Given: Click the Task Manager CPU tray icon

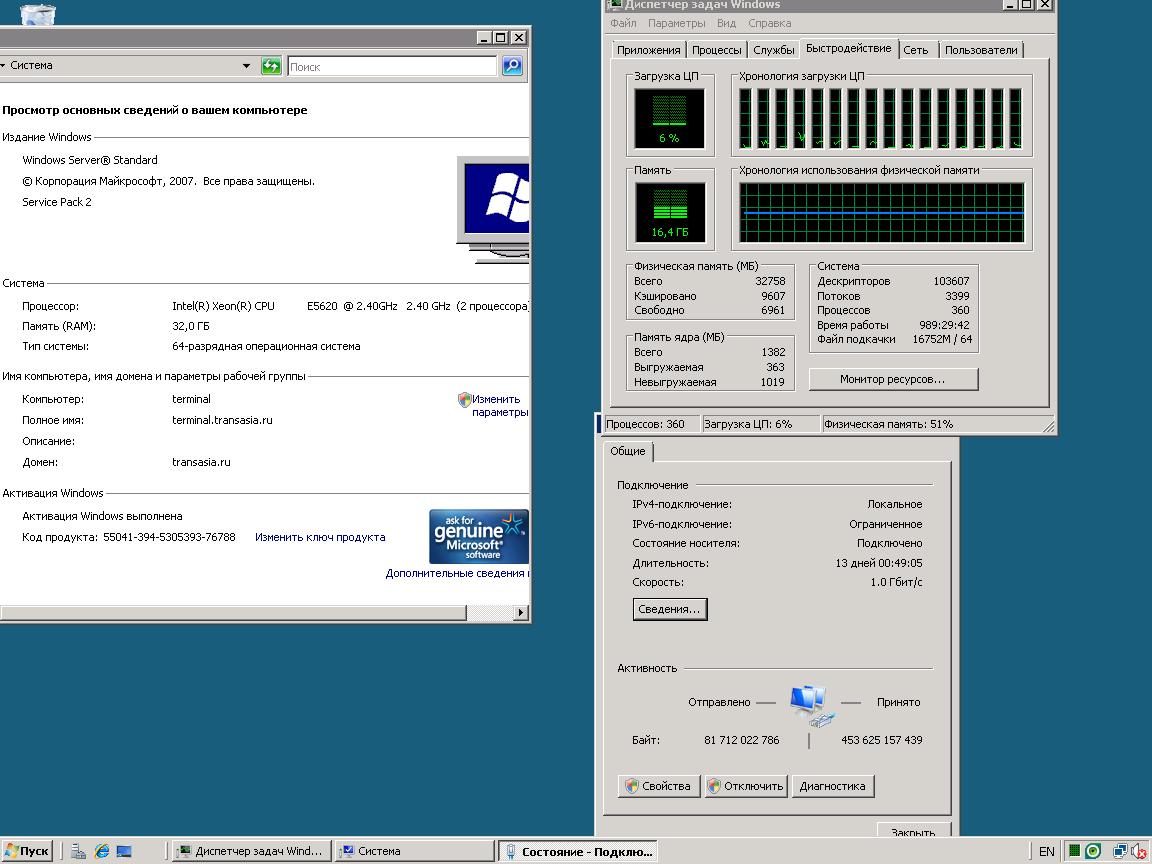Looking at the screenshot, I should coord(1074,851).
